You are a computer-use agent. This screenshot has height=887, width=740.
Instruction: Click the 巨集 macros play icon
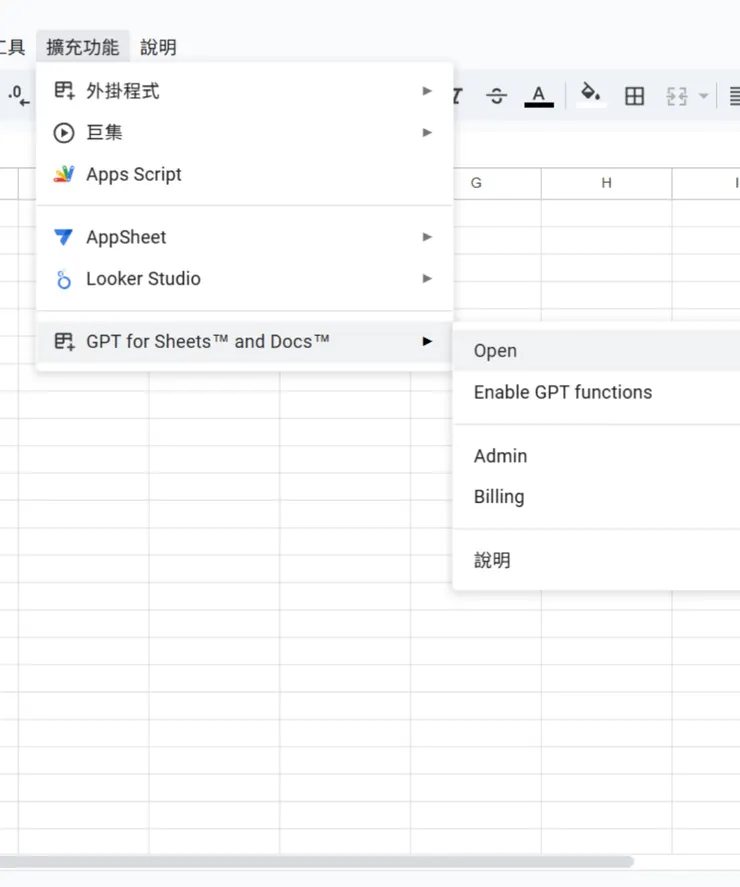(x=64, y=133)
